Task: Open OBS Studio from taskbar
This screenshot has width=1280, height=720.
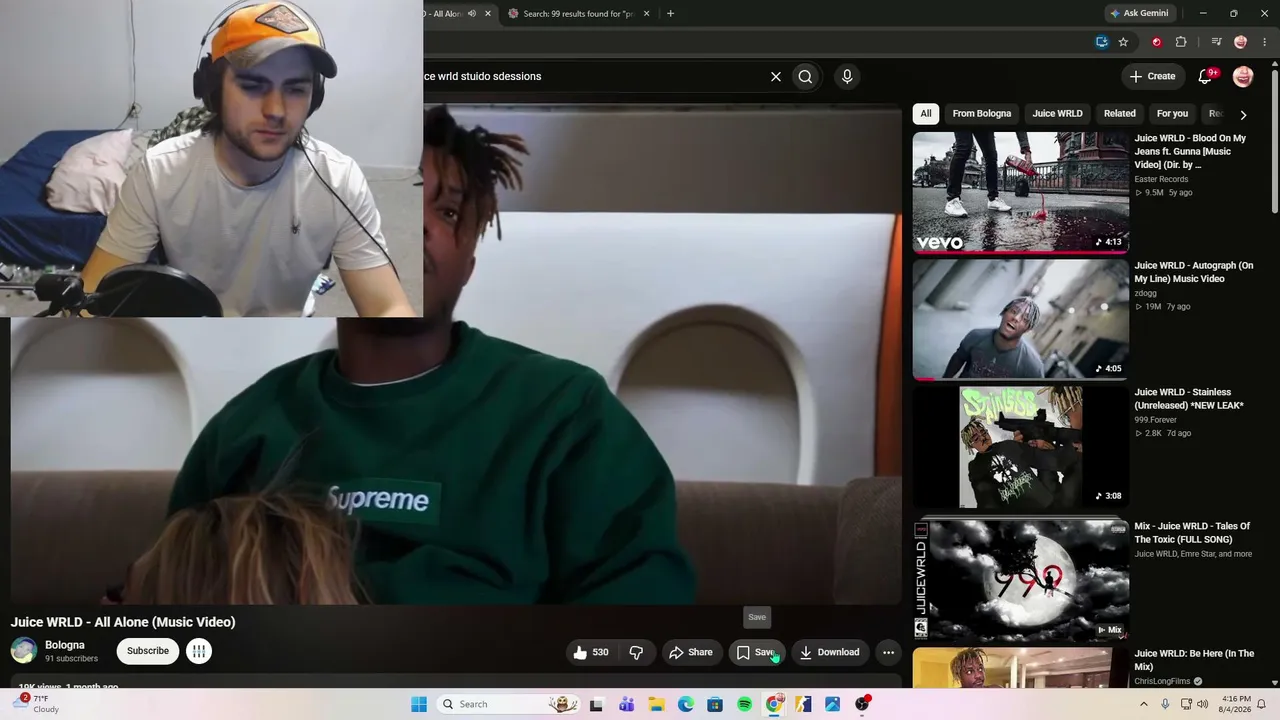Action: pos(862,704)
